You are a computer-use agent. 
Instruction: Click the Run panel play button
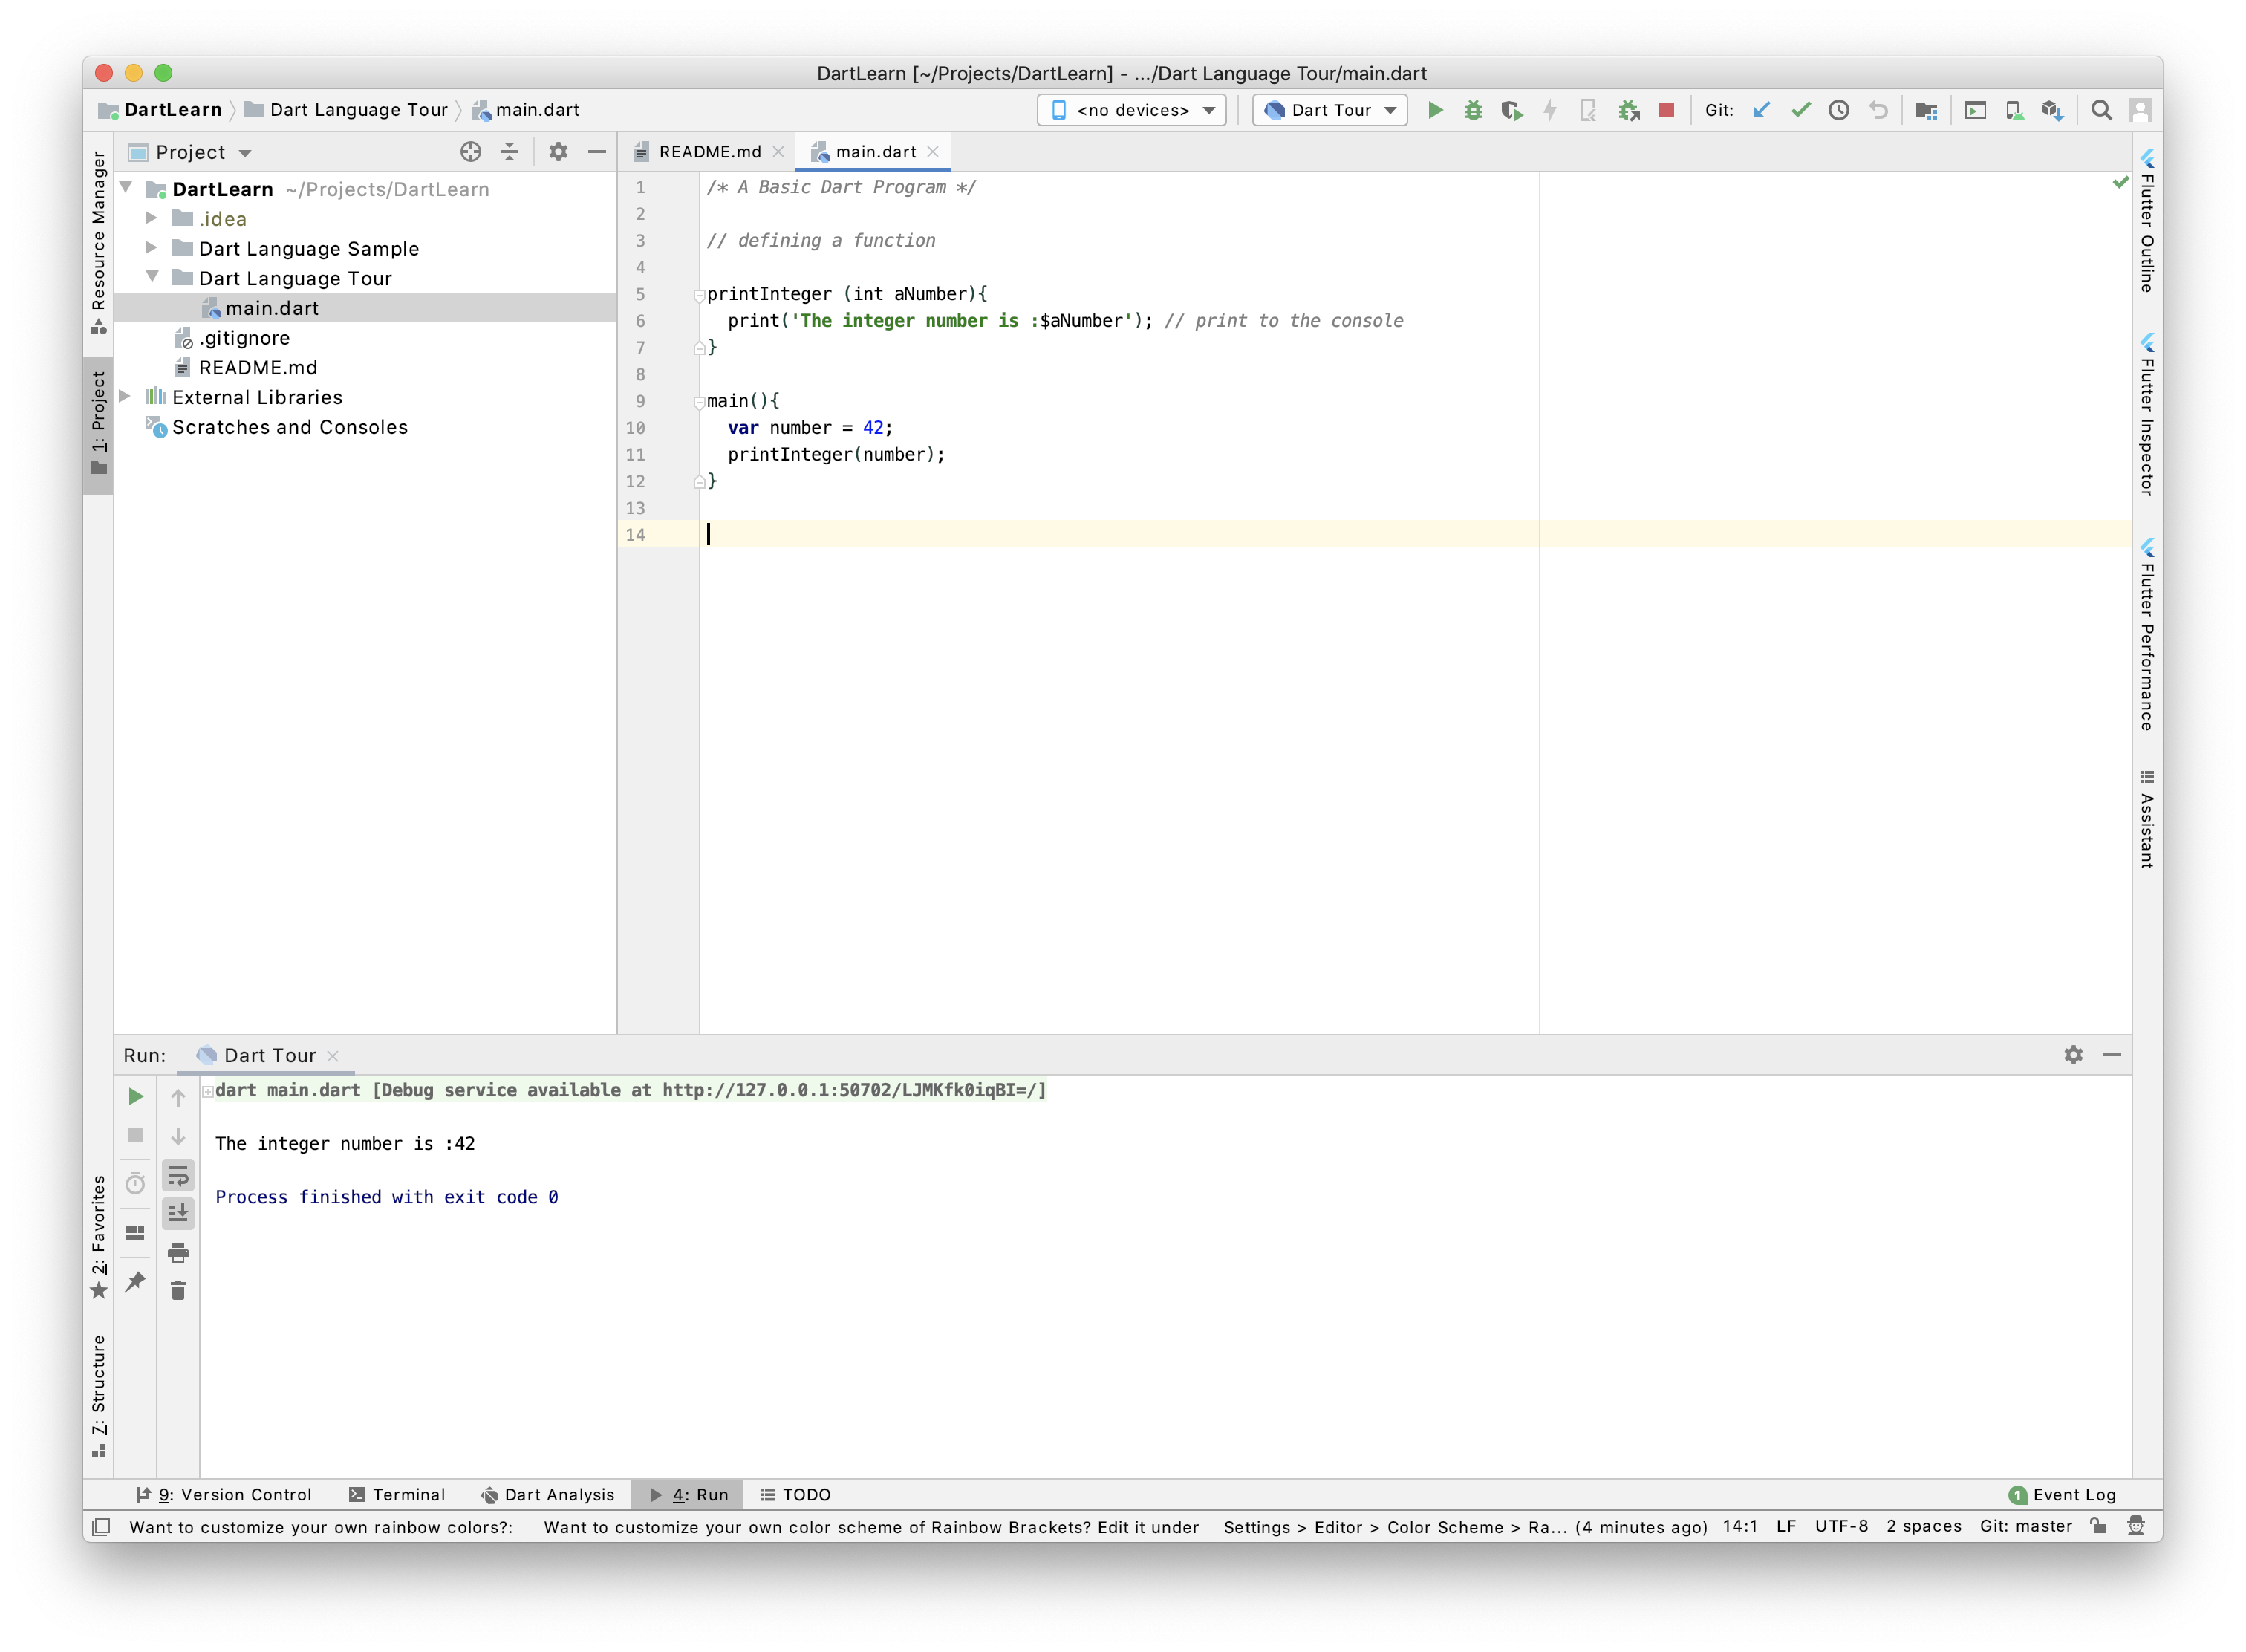coord(134,1097)
